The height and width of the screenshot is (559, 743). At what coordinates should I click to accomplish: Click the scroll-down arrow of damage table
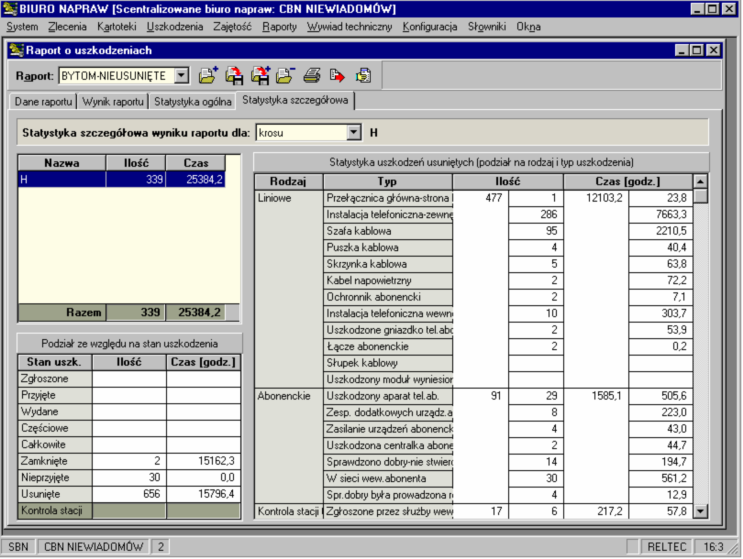[700, 511]
